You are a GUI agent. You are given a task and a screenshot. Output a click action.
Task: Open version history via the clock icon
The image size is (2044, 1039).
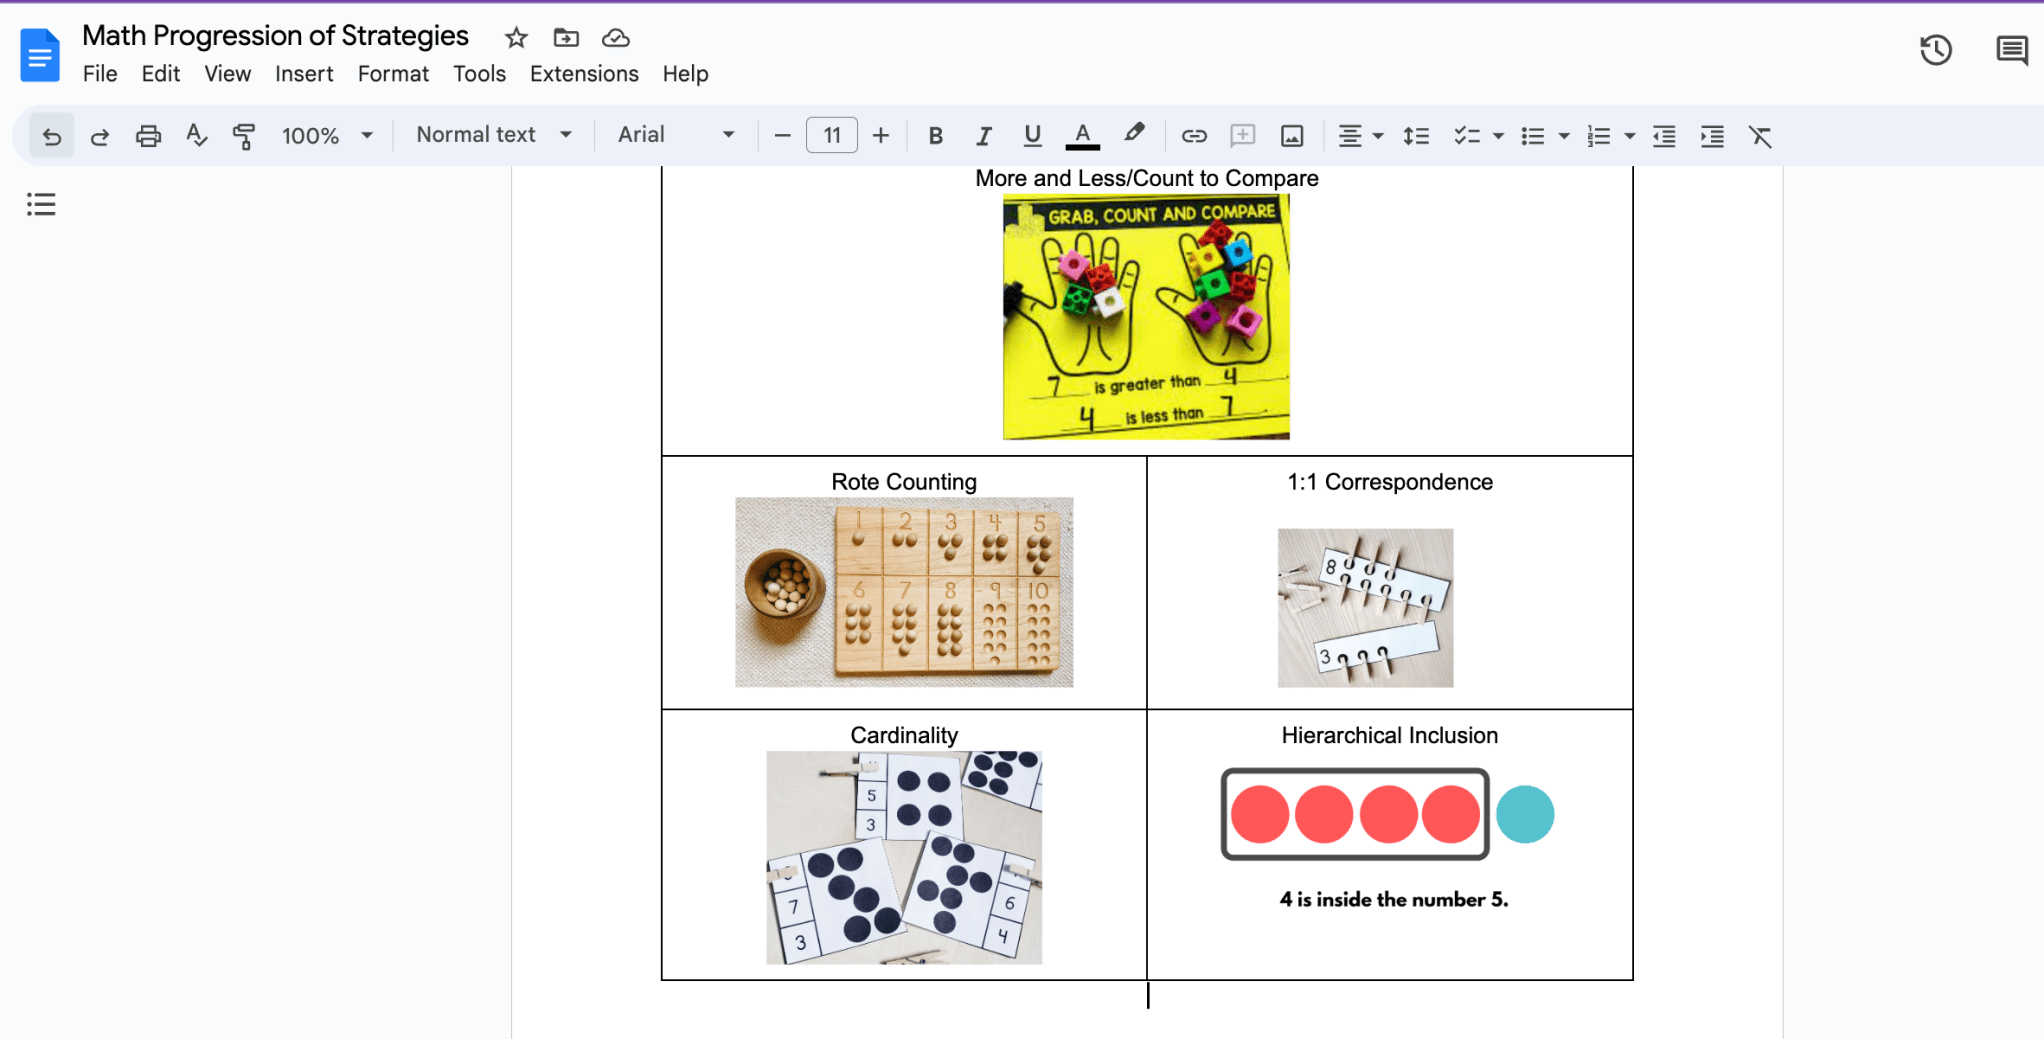pyautogui.click(x=1936, y=50)
